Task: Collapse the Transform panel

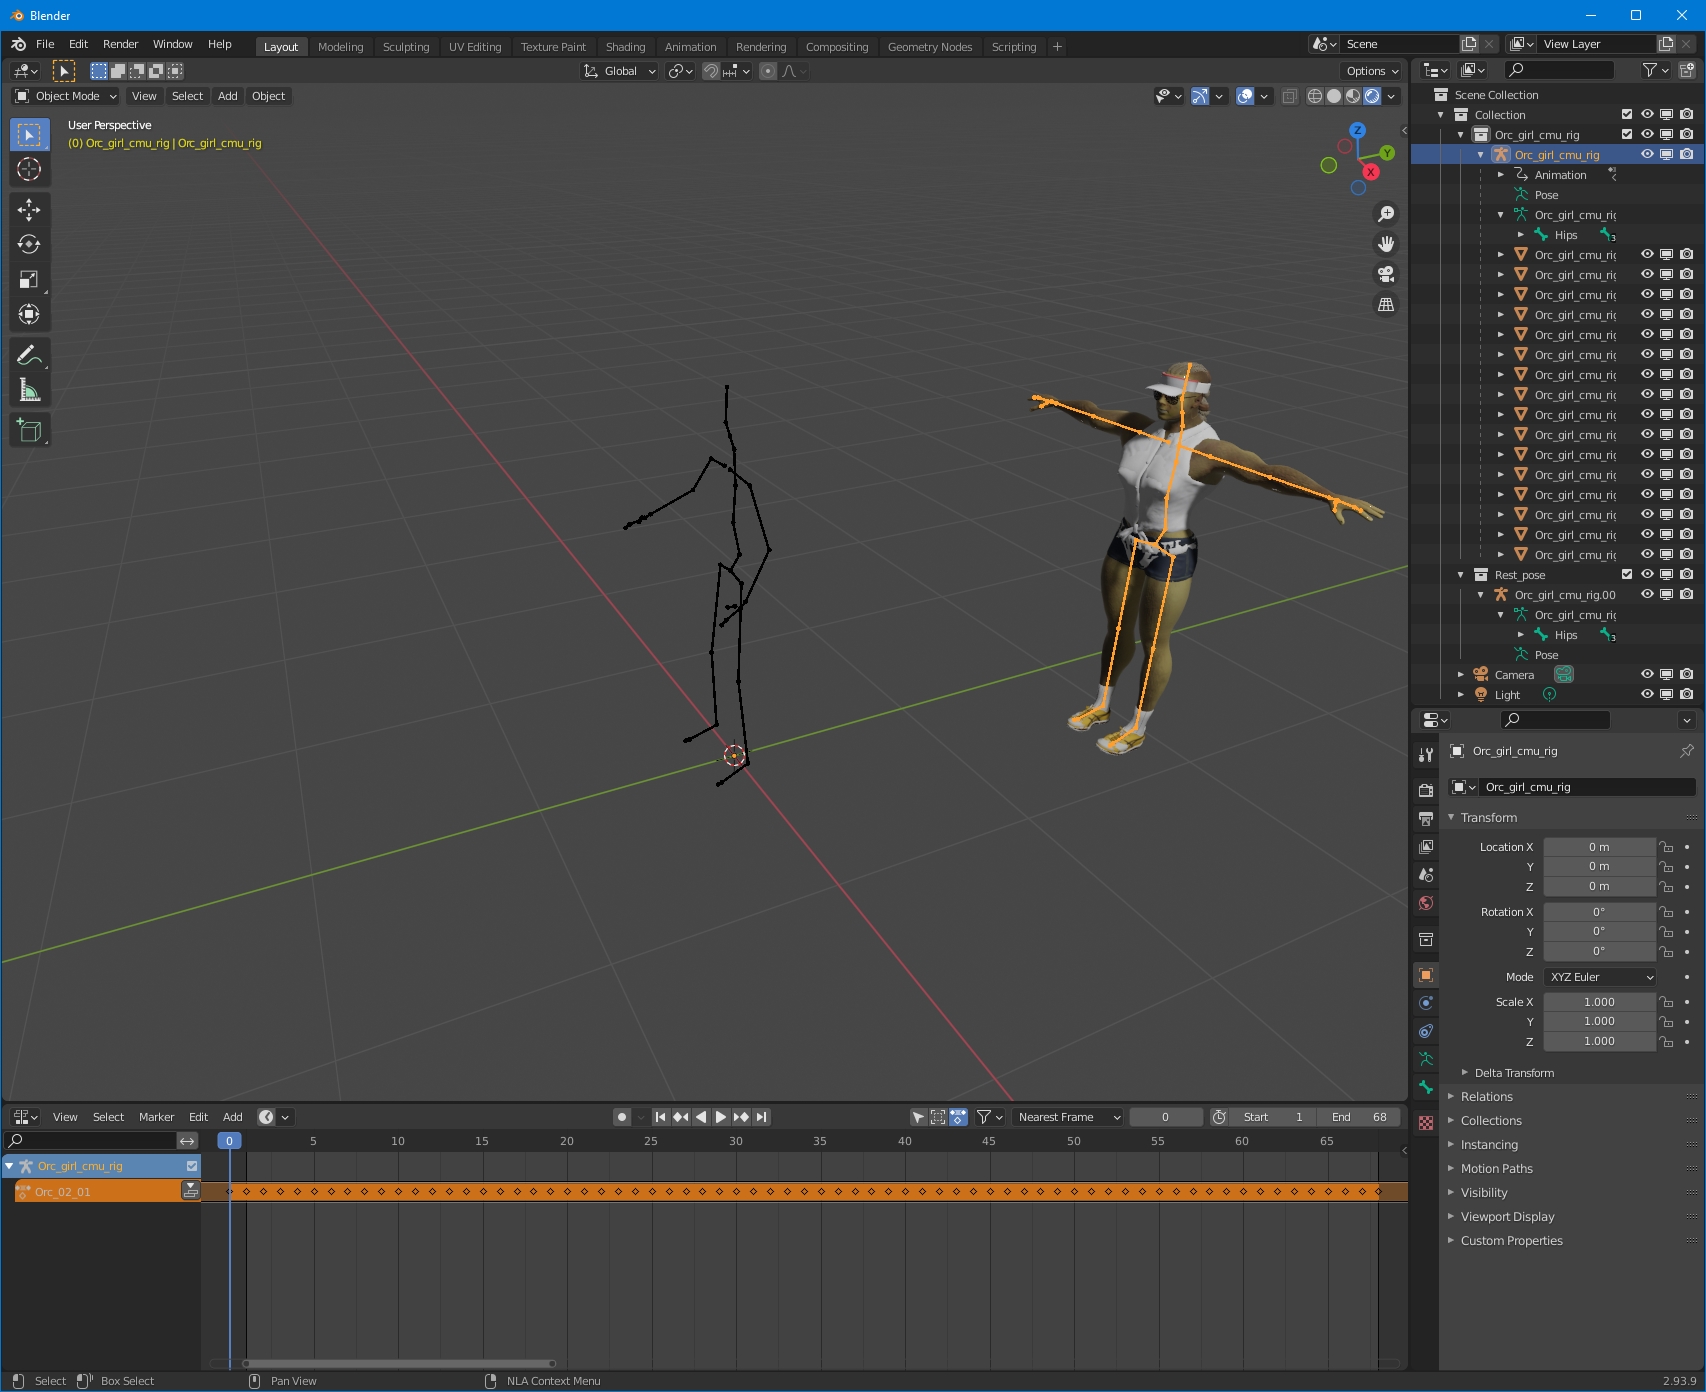Action: pos(1451,818)
